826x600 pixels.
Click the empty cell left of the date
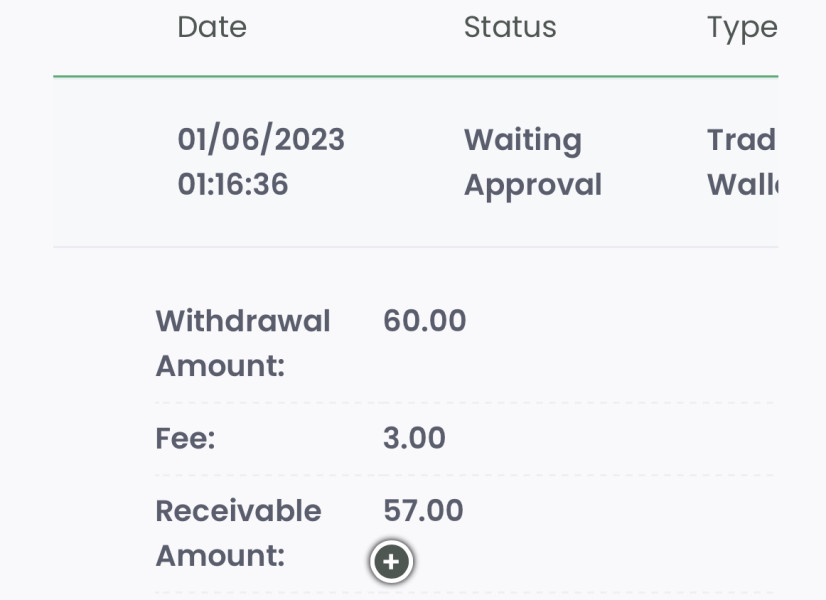[110, 162]
